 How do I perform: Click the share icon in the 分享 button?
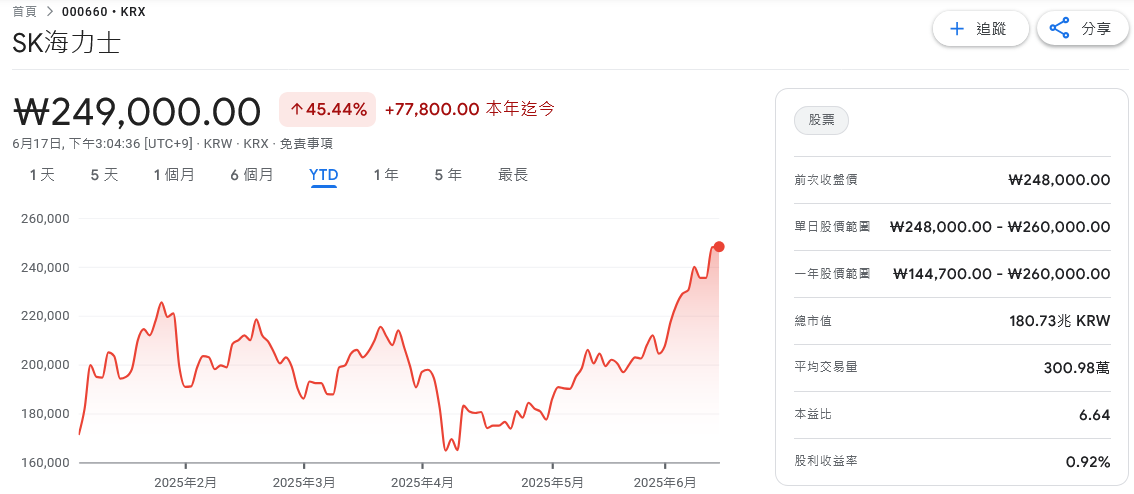pos(1060,29)
